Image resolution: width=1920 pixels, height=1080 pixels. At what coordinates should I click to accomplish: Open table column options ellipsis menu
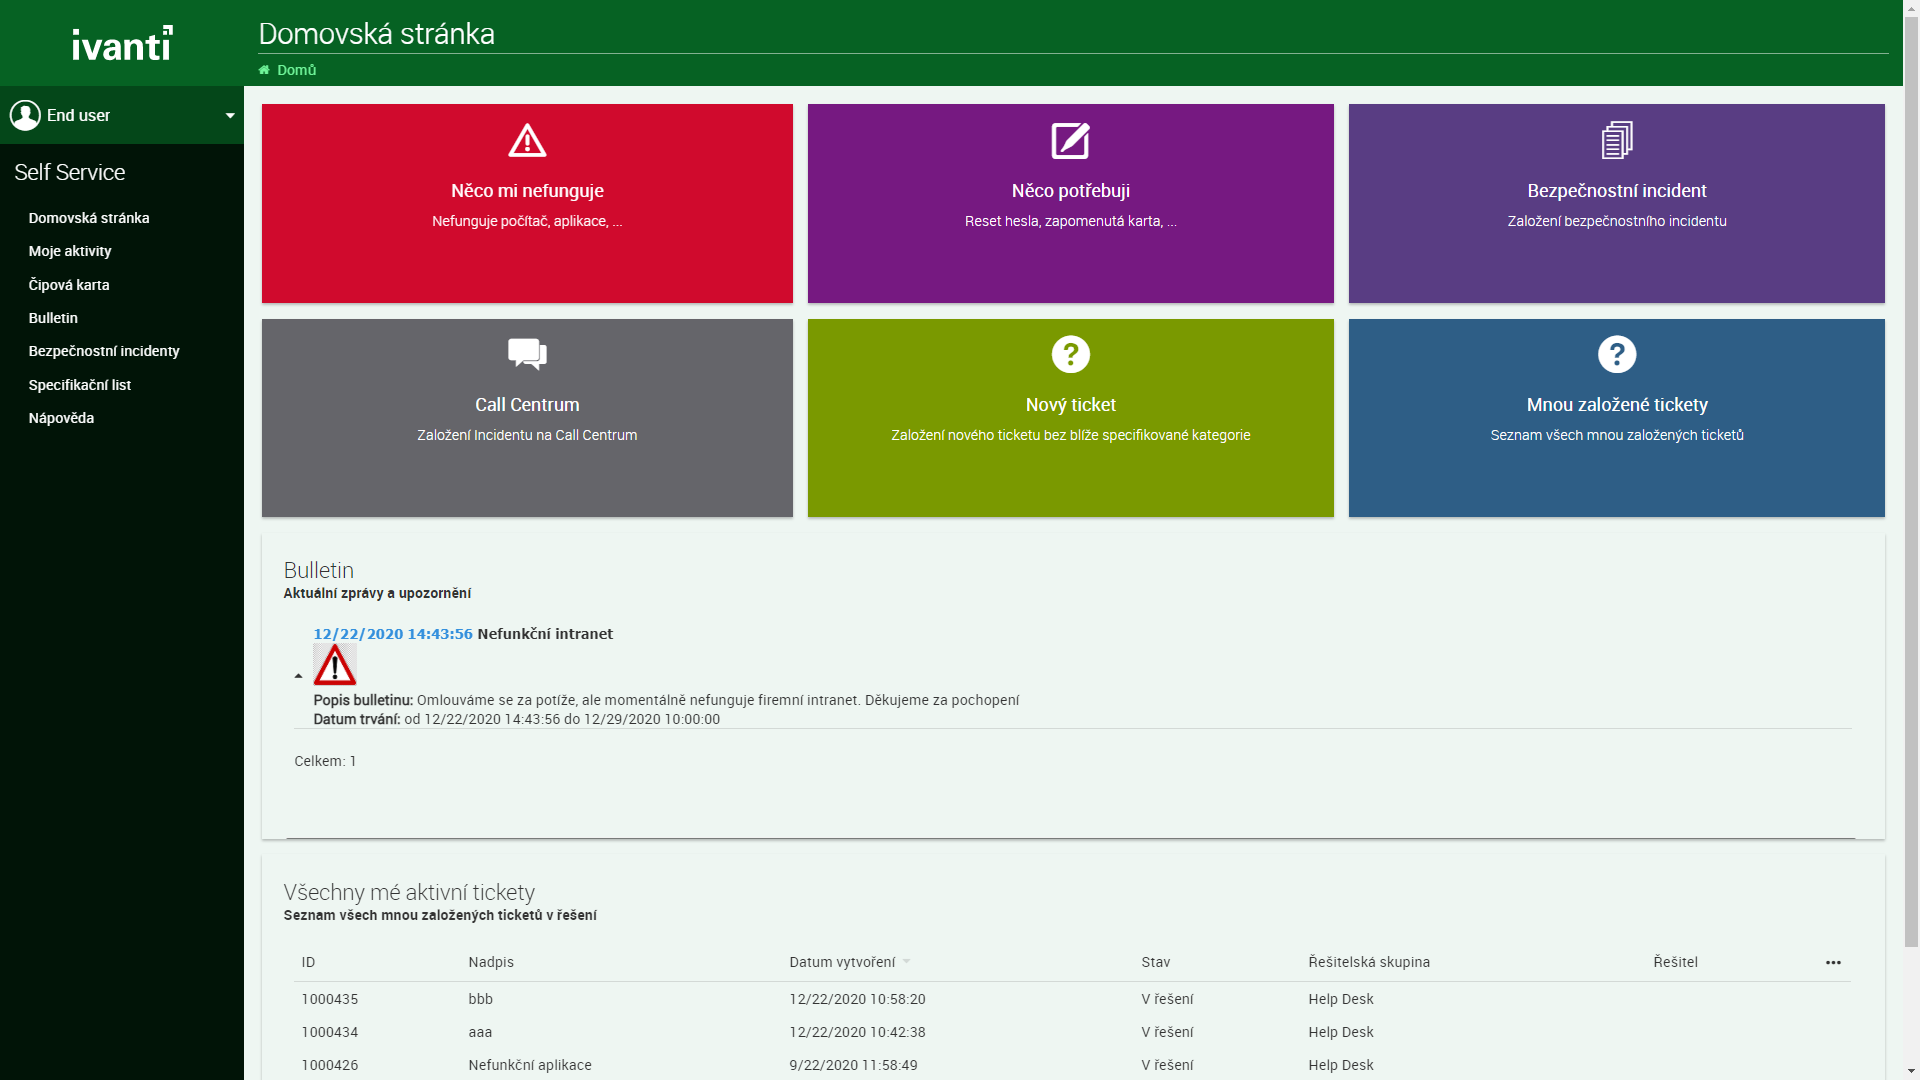pyautogui.click(x=1833, y=962)
